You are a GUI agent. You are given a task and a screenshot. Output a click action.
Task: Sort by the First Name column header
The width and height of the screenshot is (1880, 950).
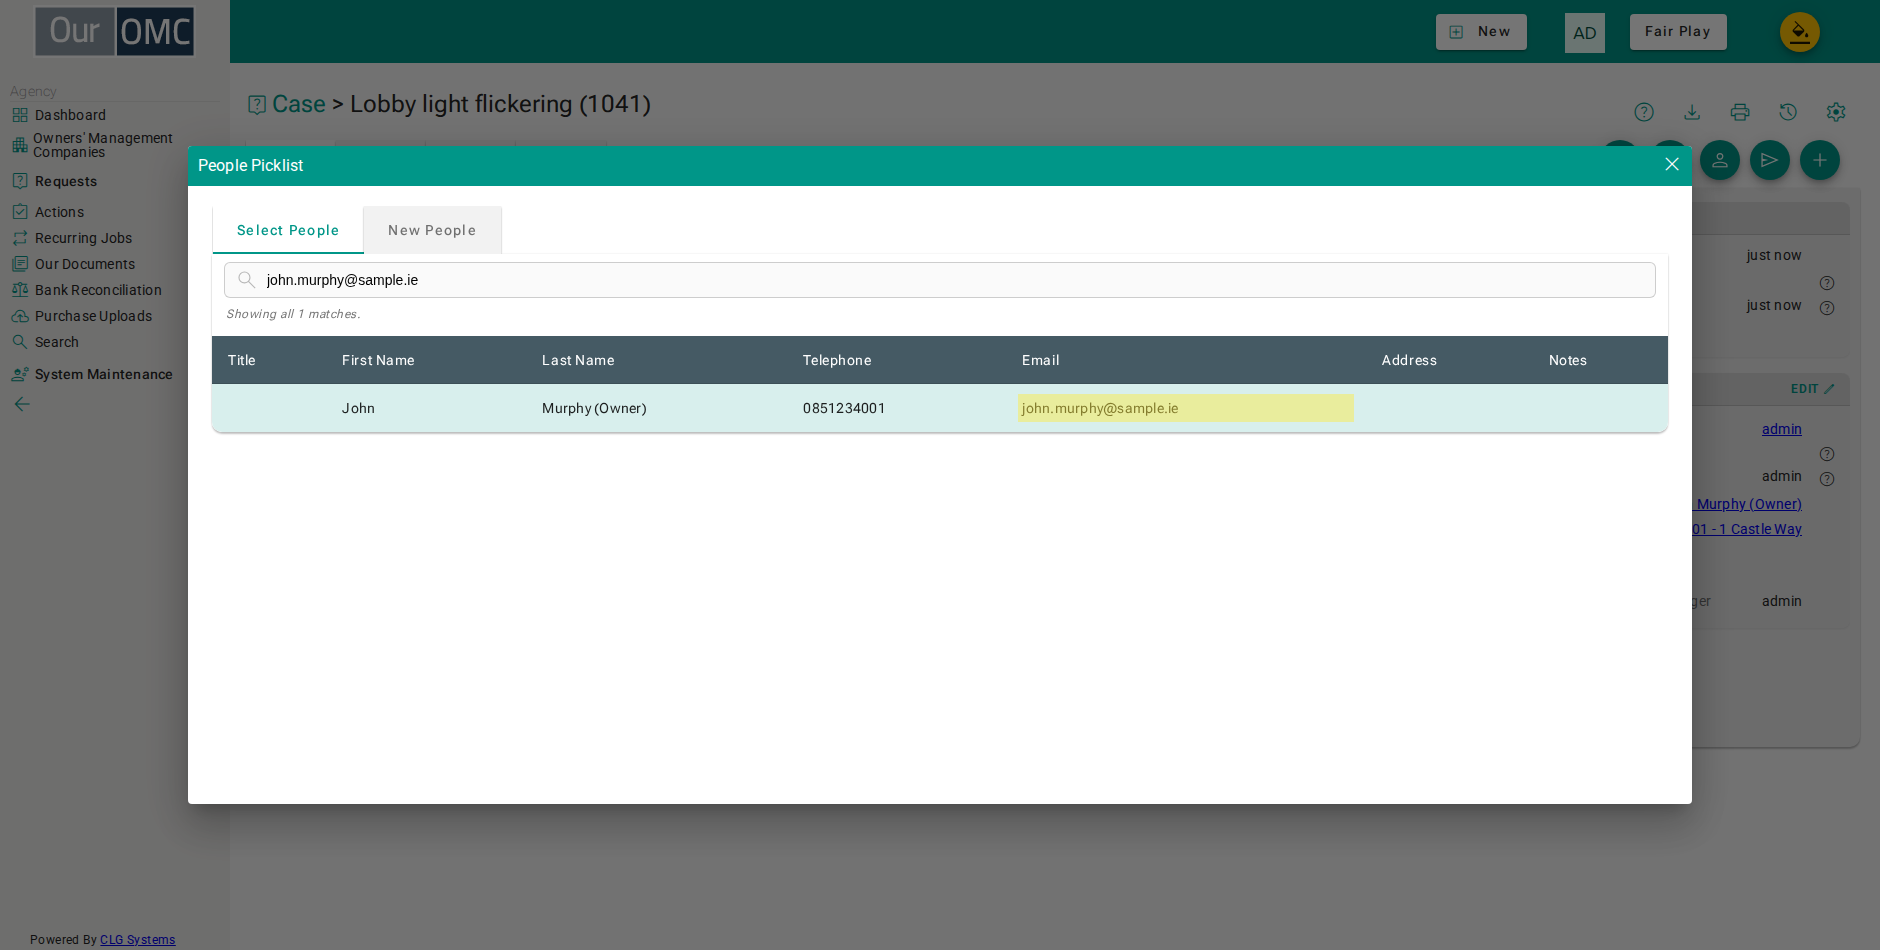[x=378, y=360]
